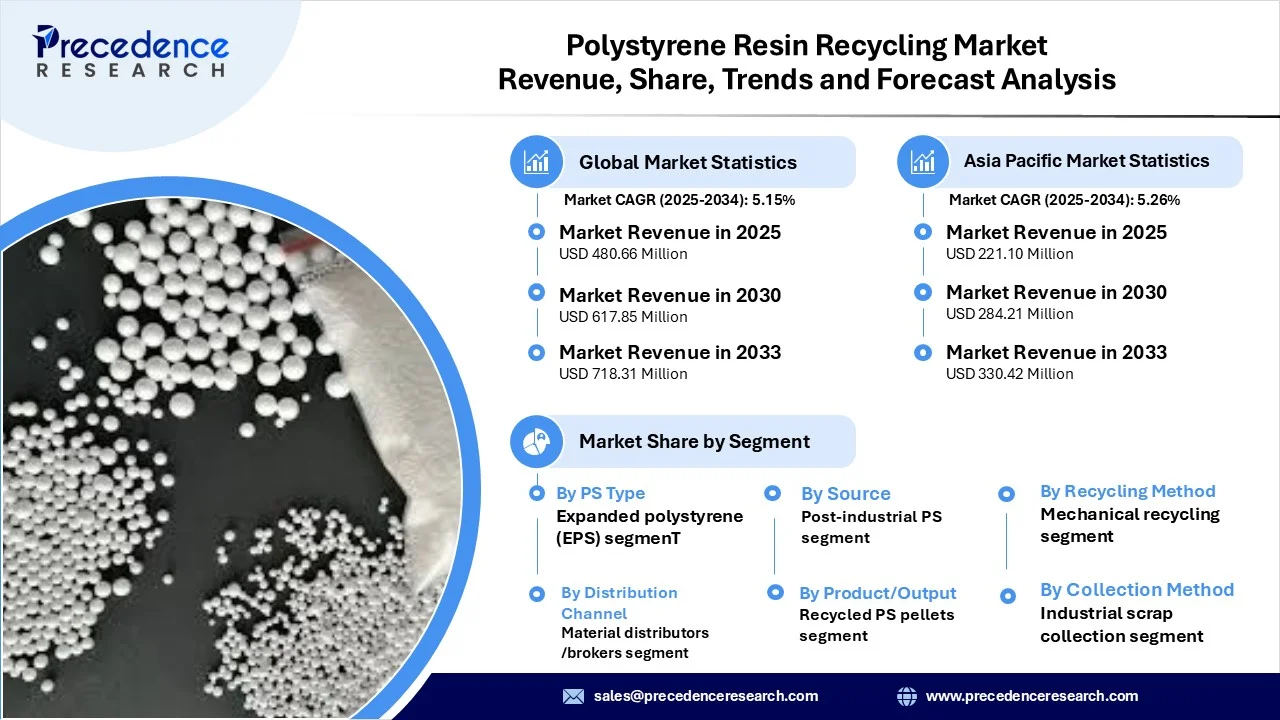Click the Market CAGR 5.26% text
Image resolution: width=1280 pixels, height=720 pixels.
[1064, 200]
